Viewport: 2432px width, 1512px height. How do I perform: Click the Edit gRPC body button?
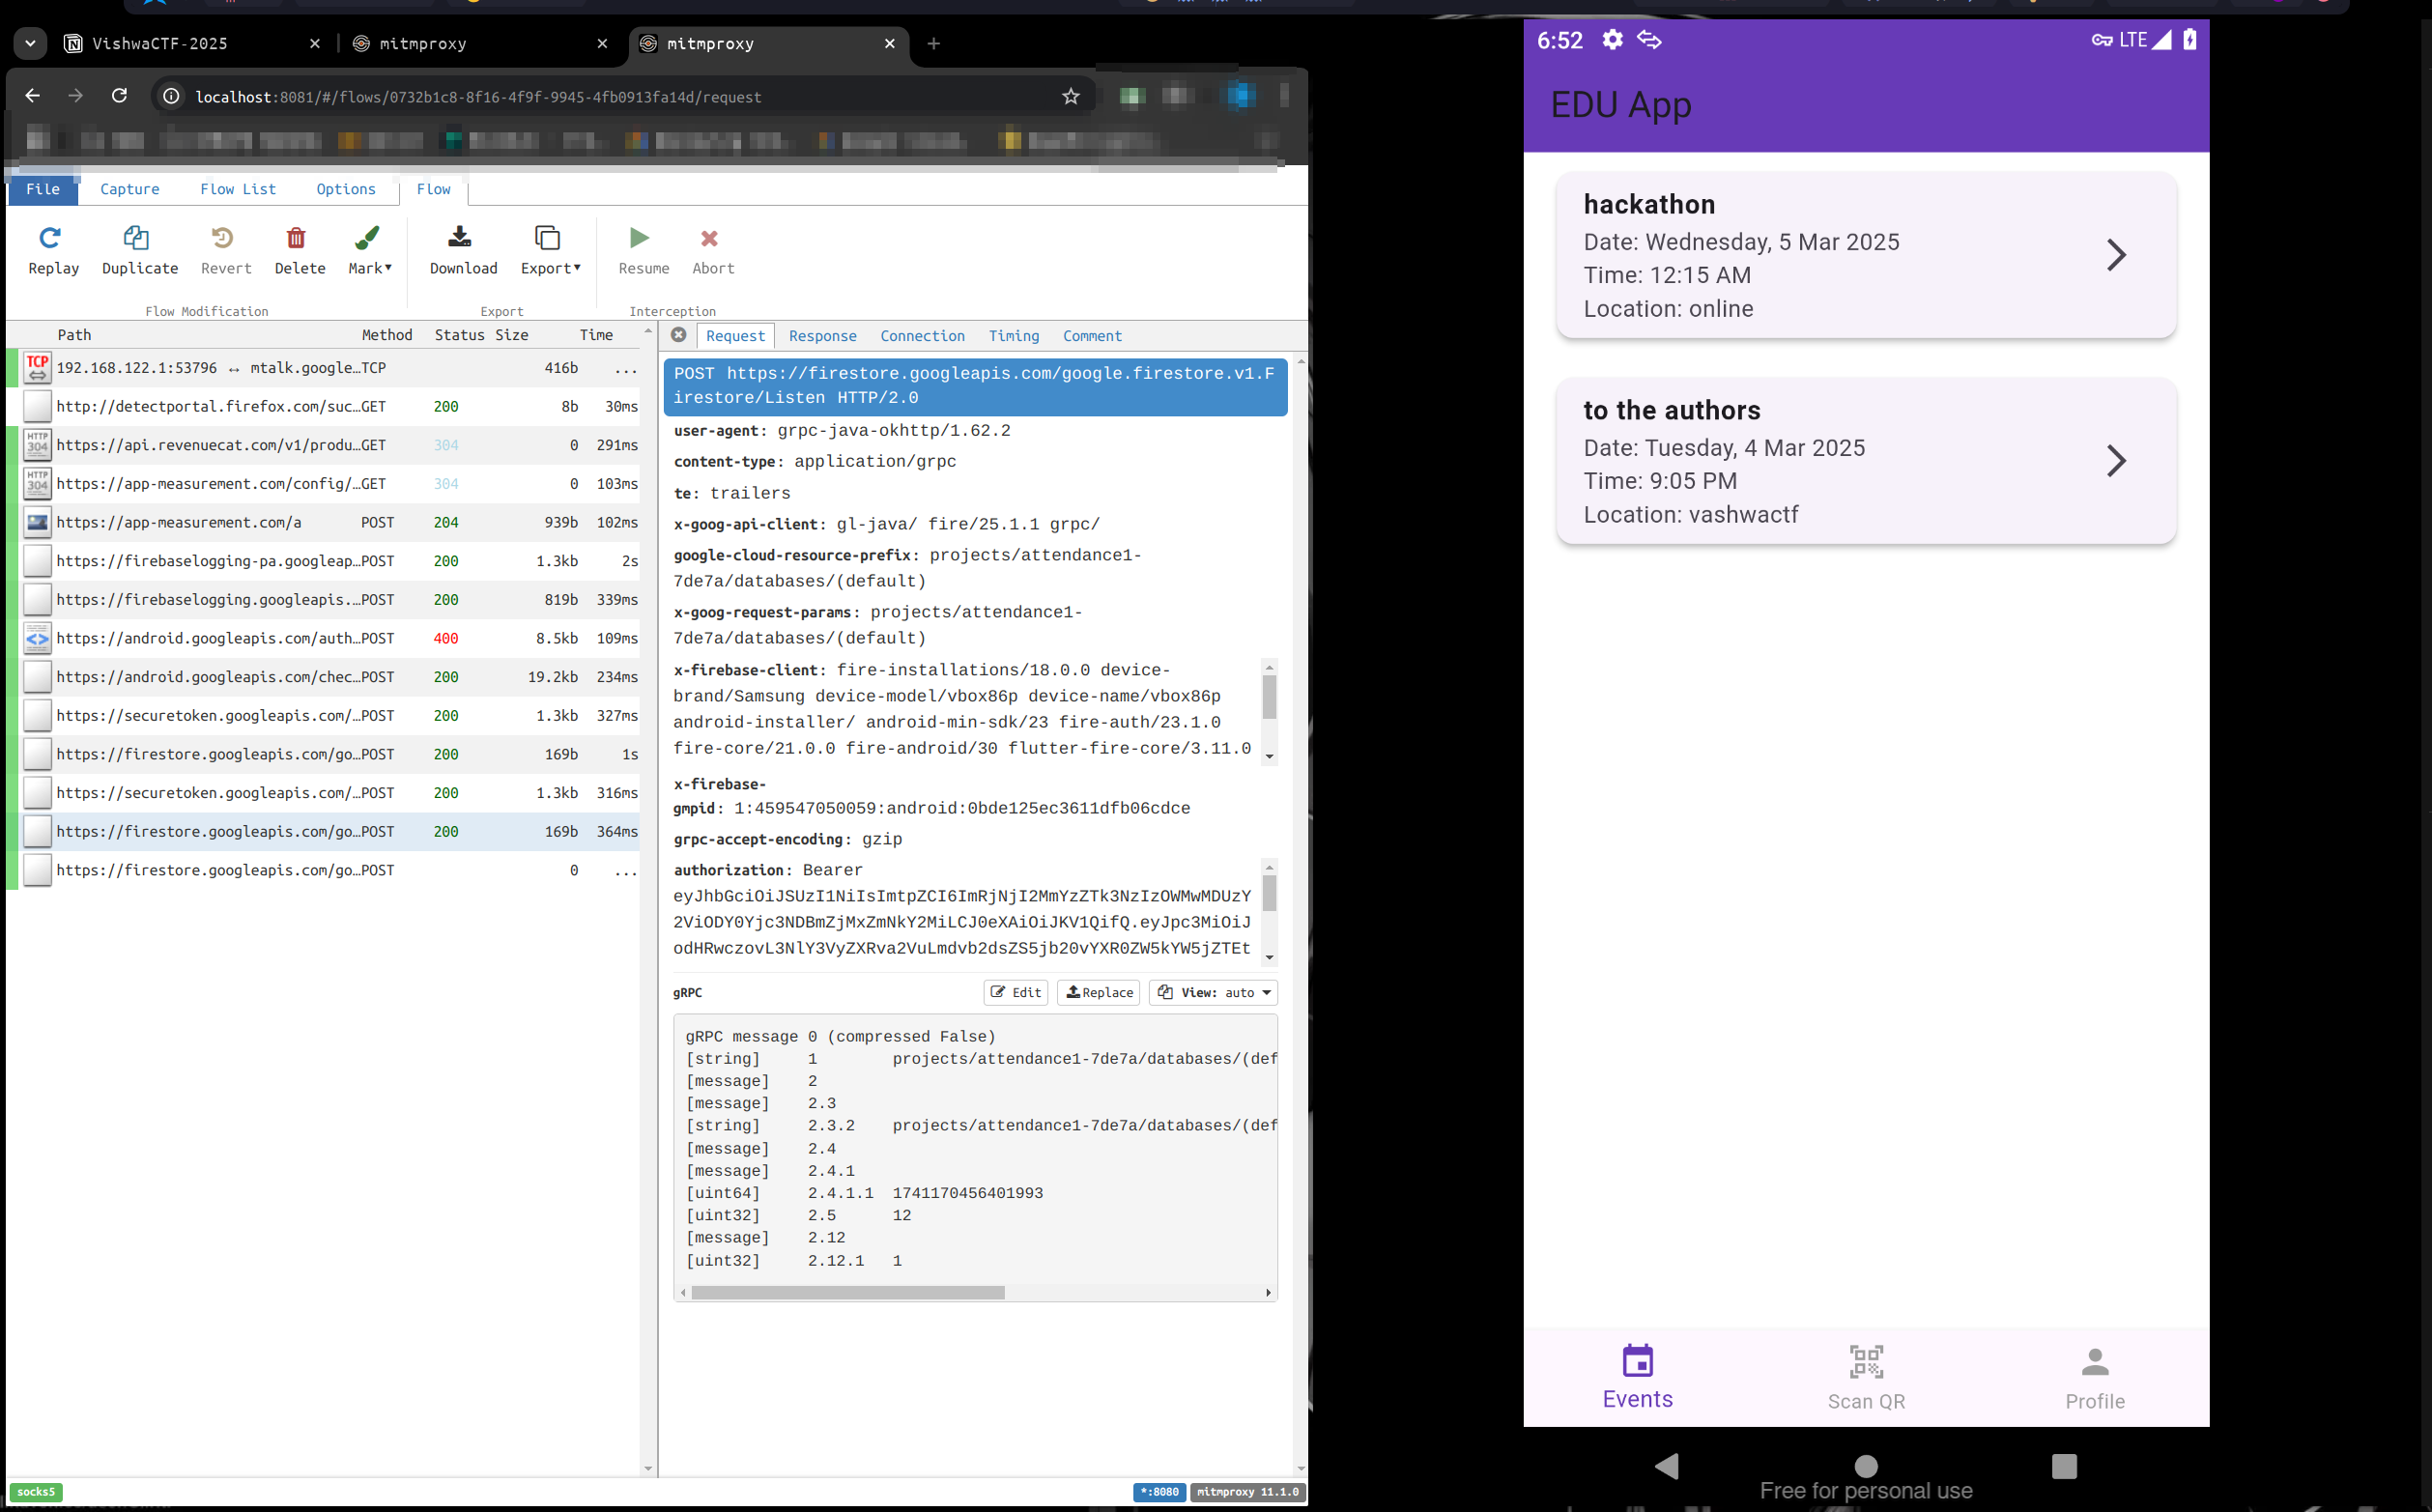click(x=1016, y=992)
